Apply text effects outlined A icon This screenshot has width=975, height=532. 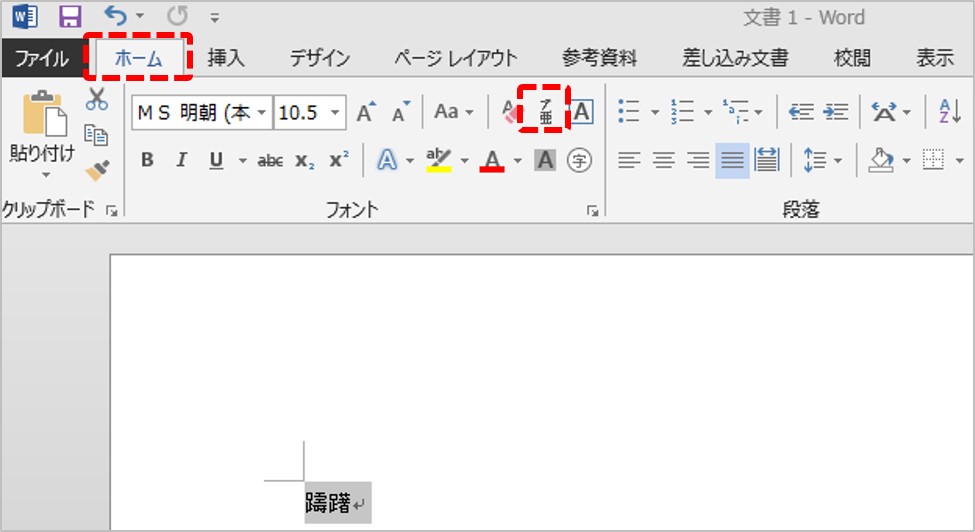coord(387,160)
